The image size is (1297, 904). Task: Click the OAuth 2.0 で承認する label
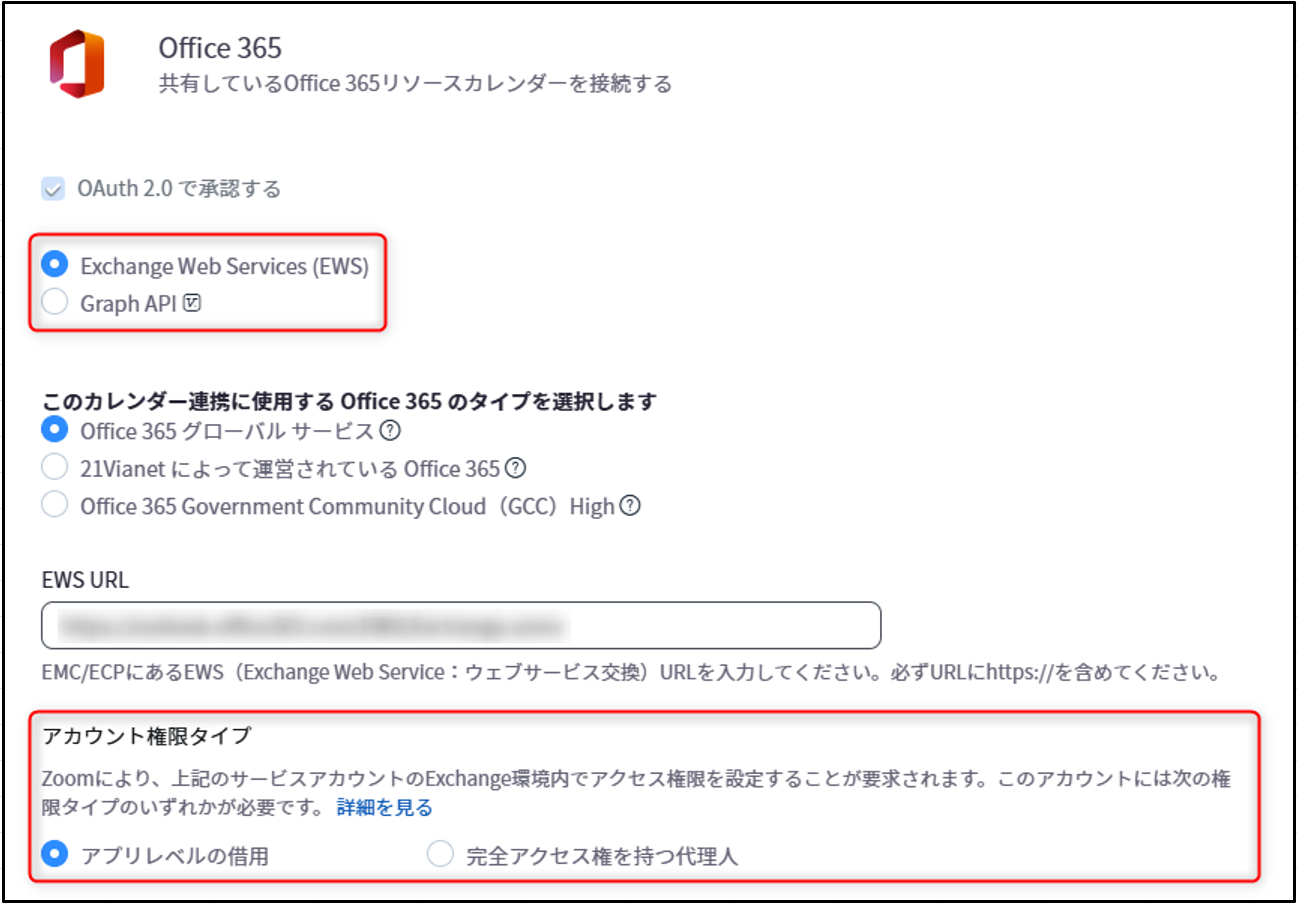pos(180,189)
